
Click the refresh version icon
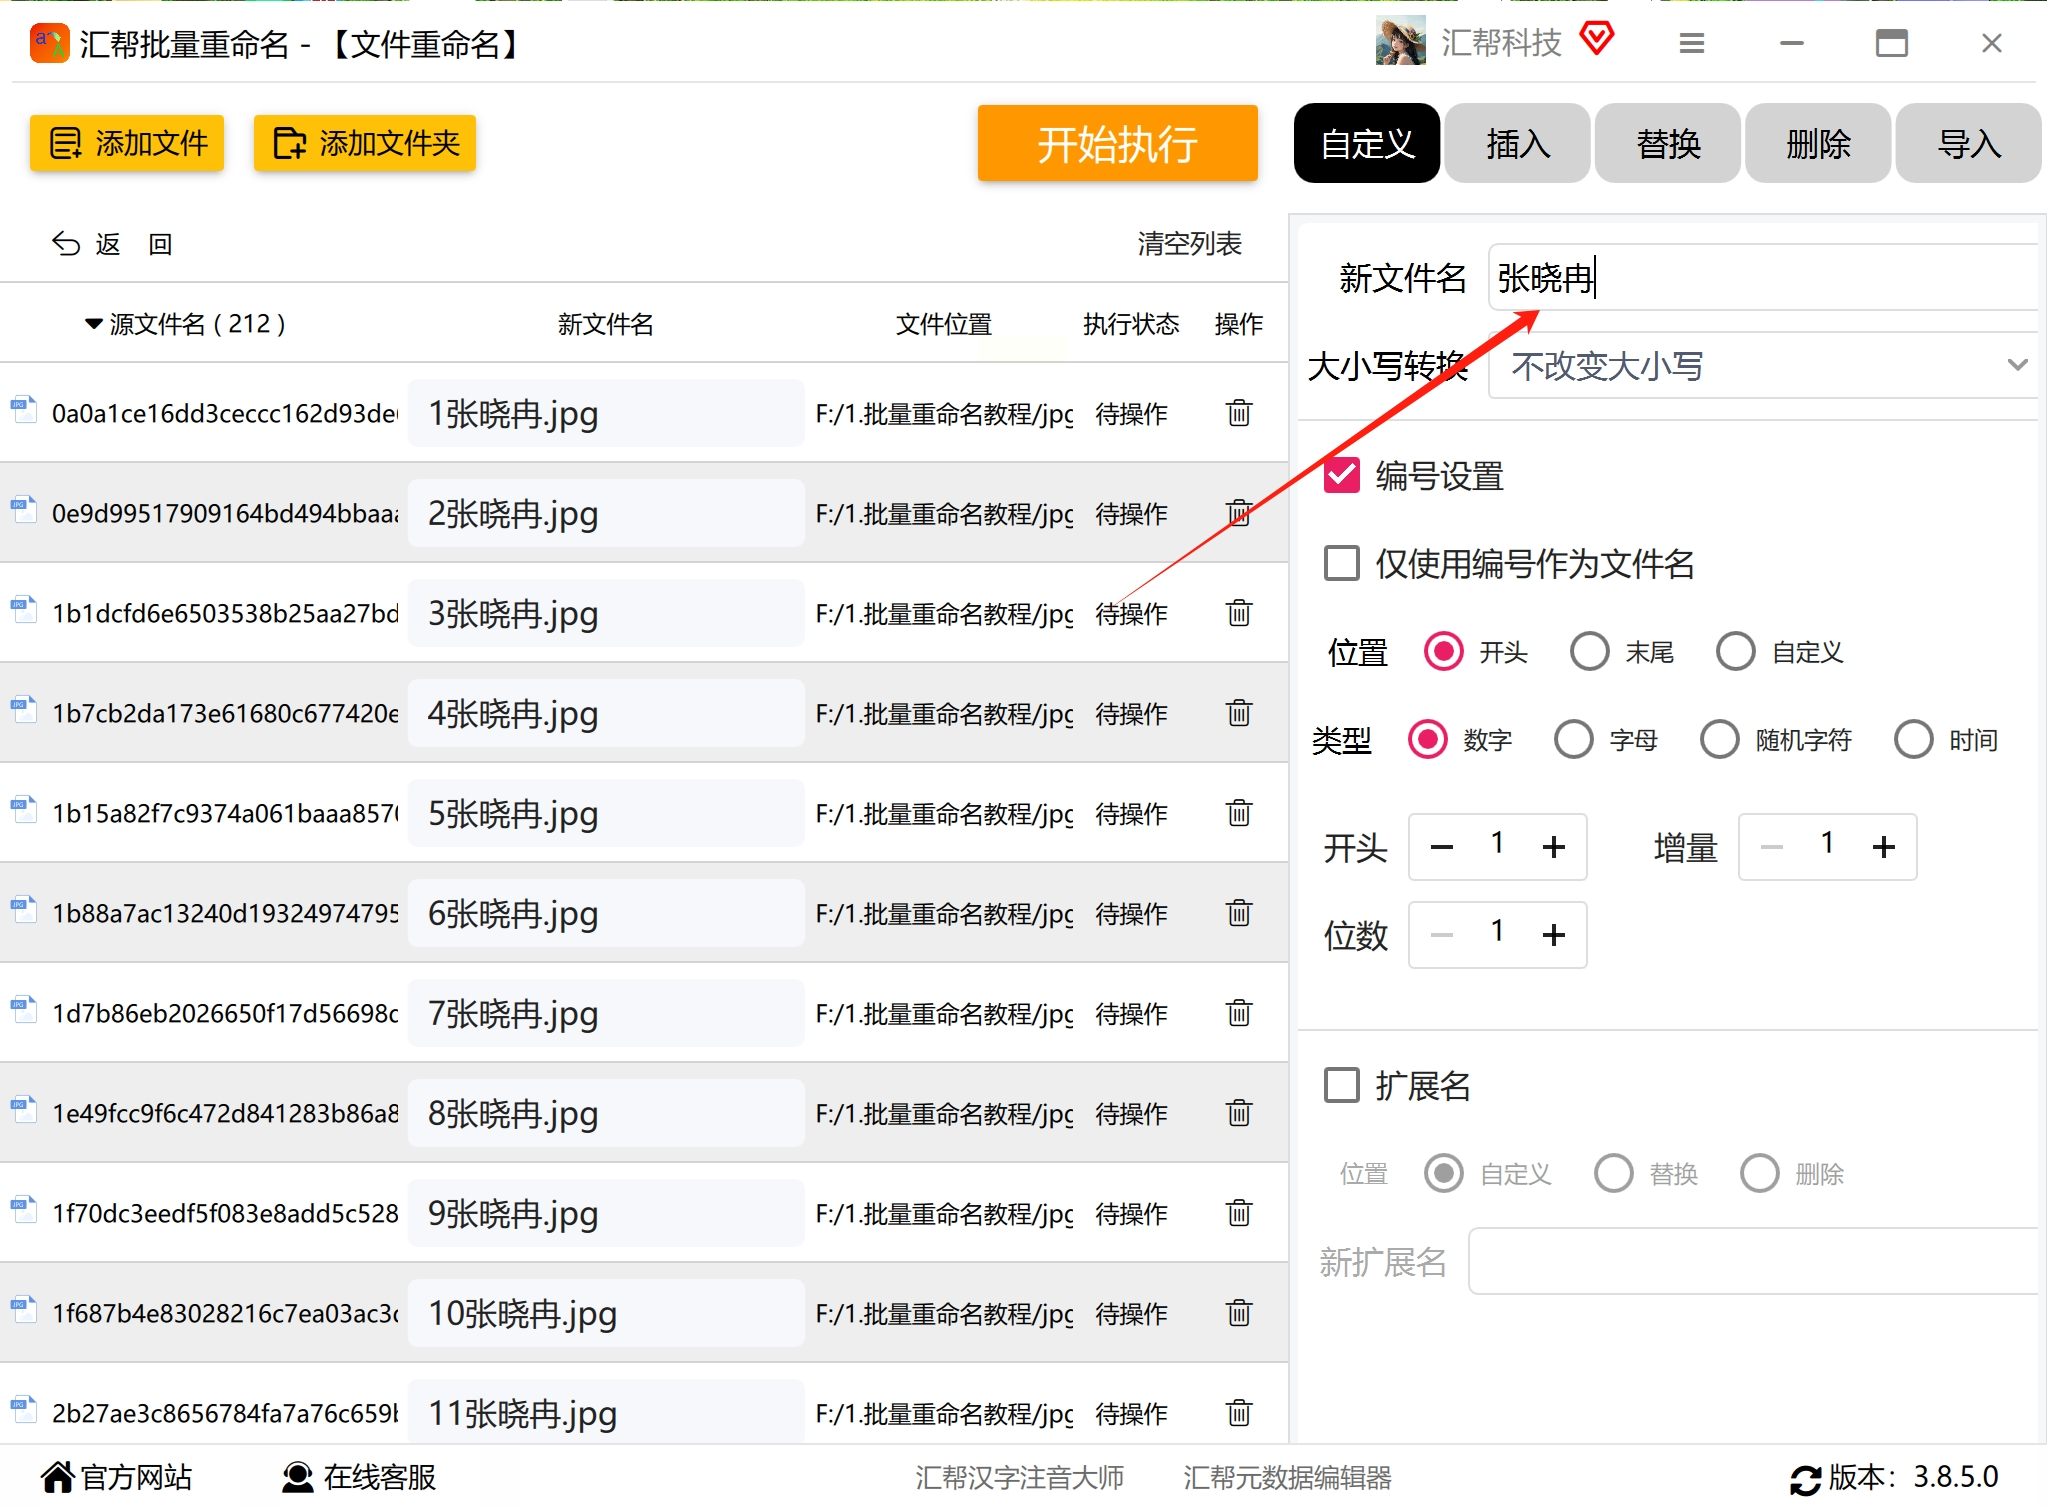(1805, 1478)
